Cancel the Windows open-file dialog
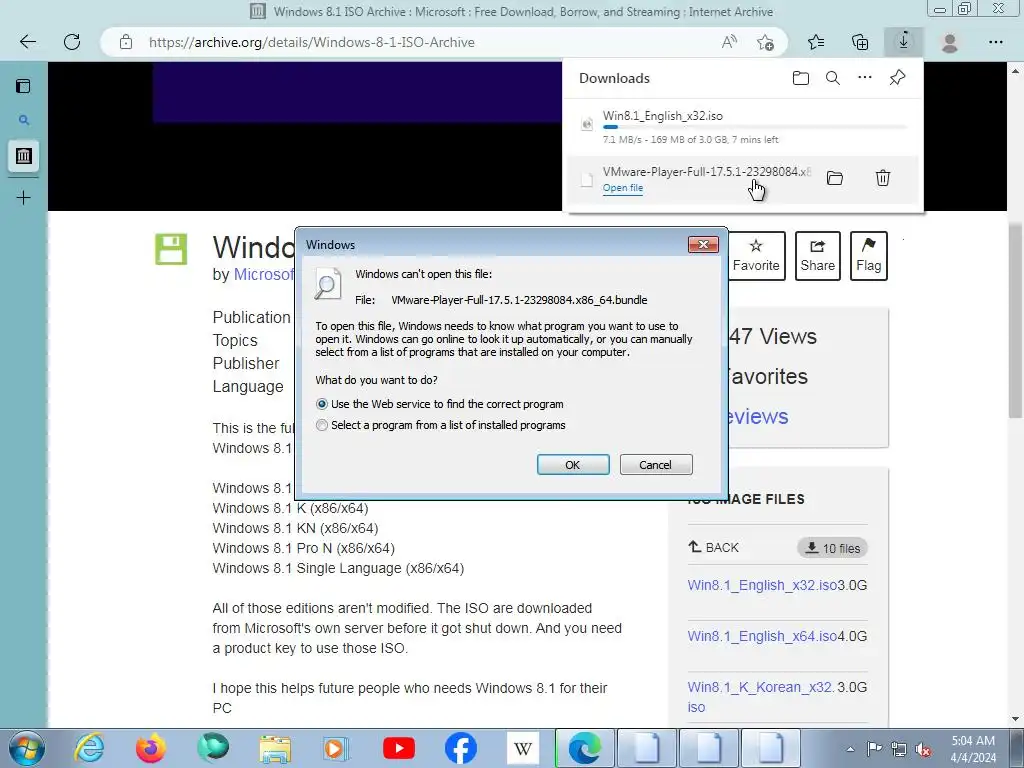 (656, 465)
